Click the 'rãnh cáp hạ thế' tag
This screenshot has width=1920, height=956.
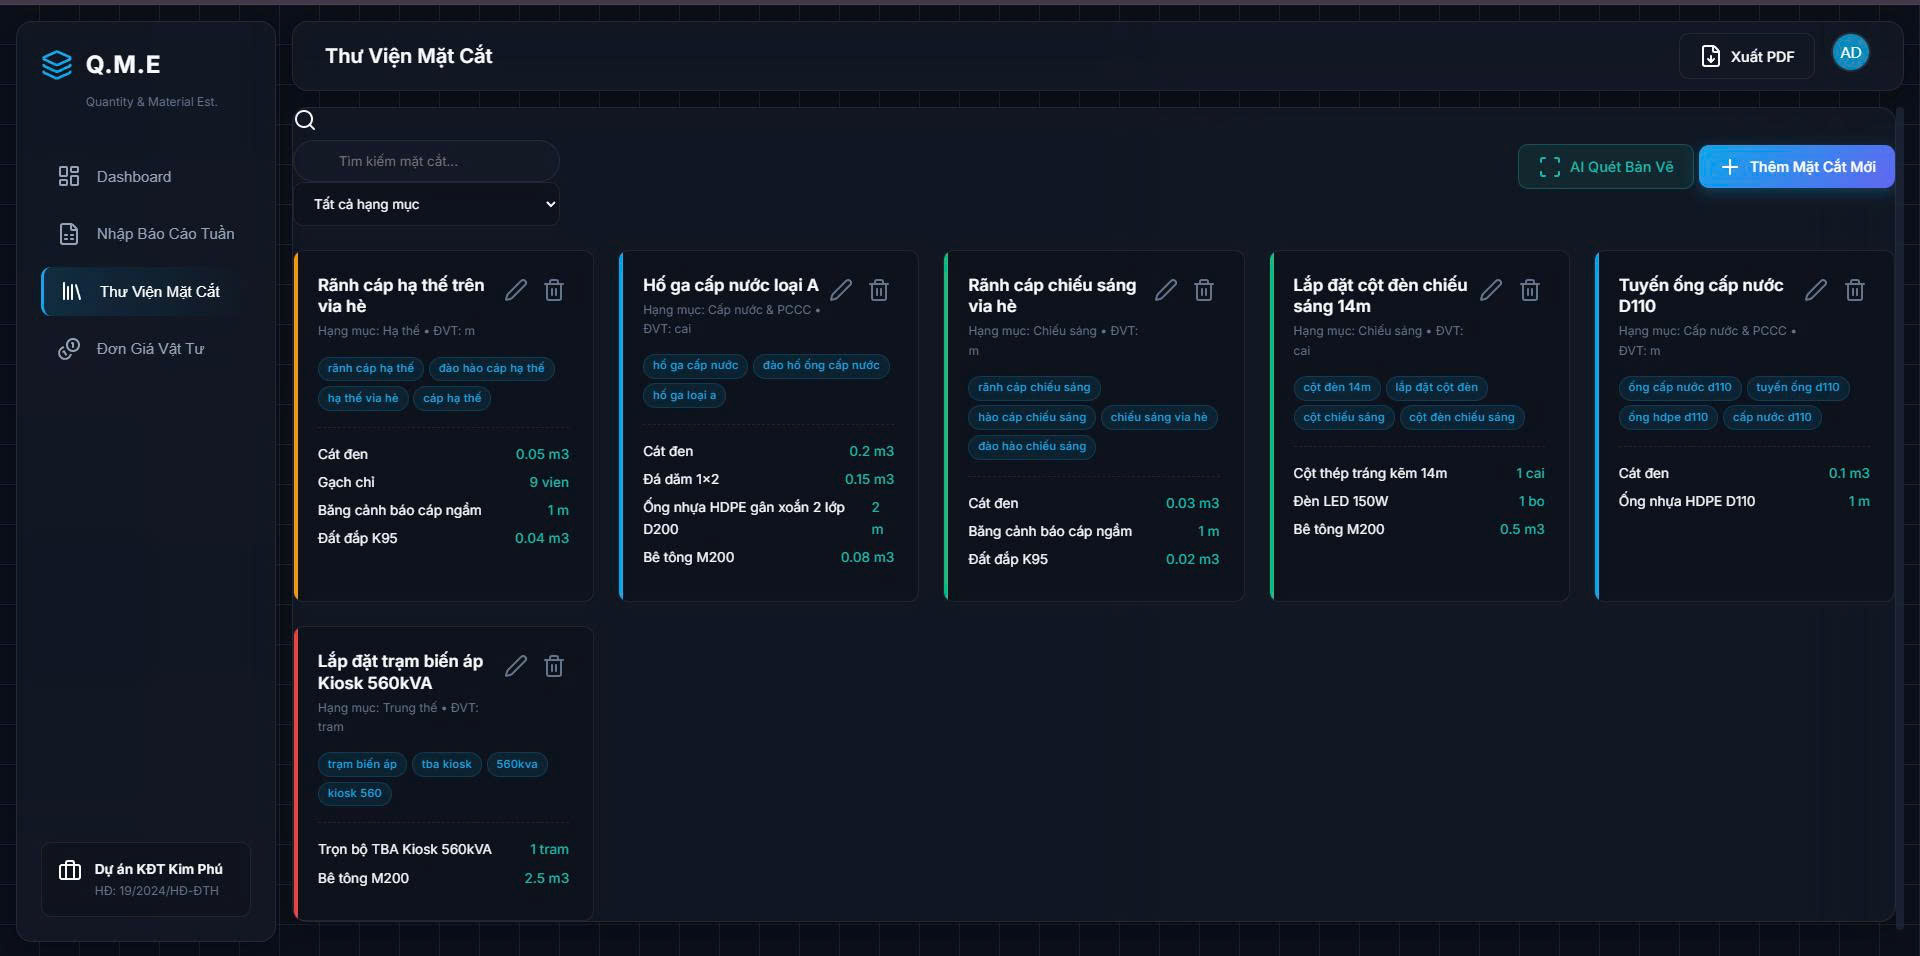(371, 368)
